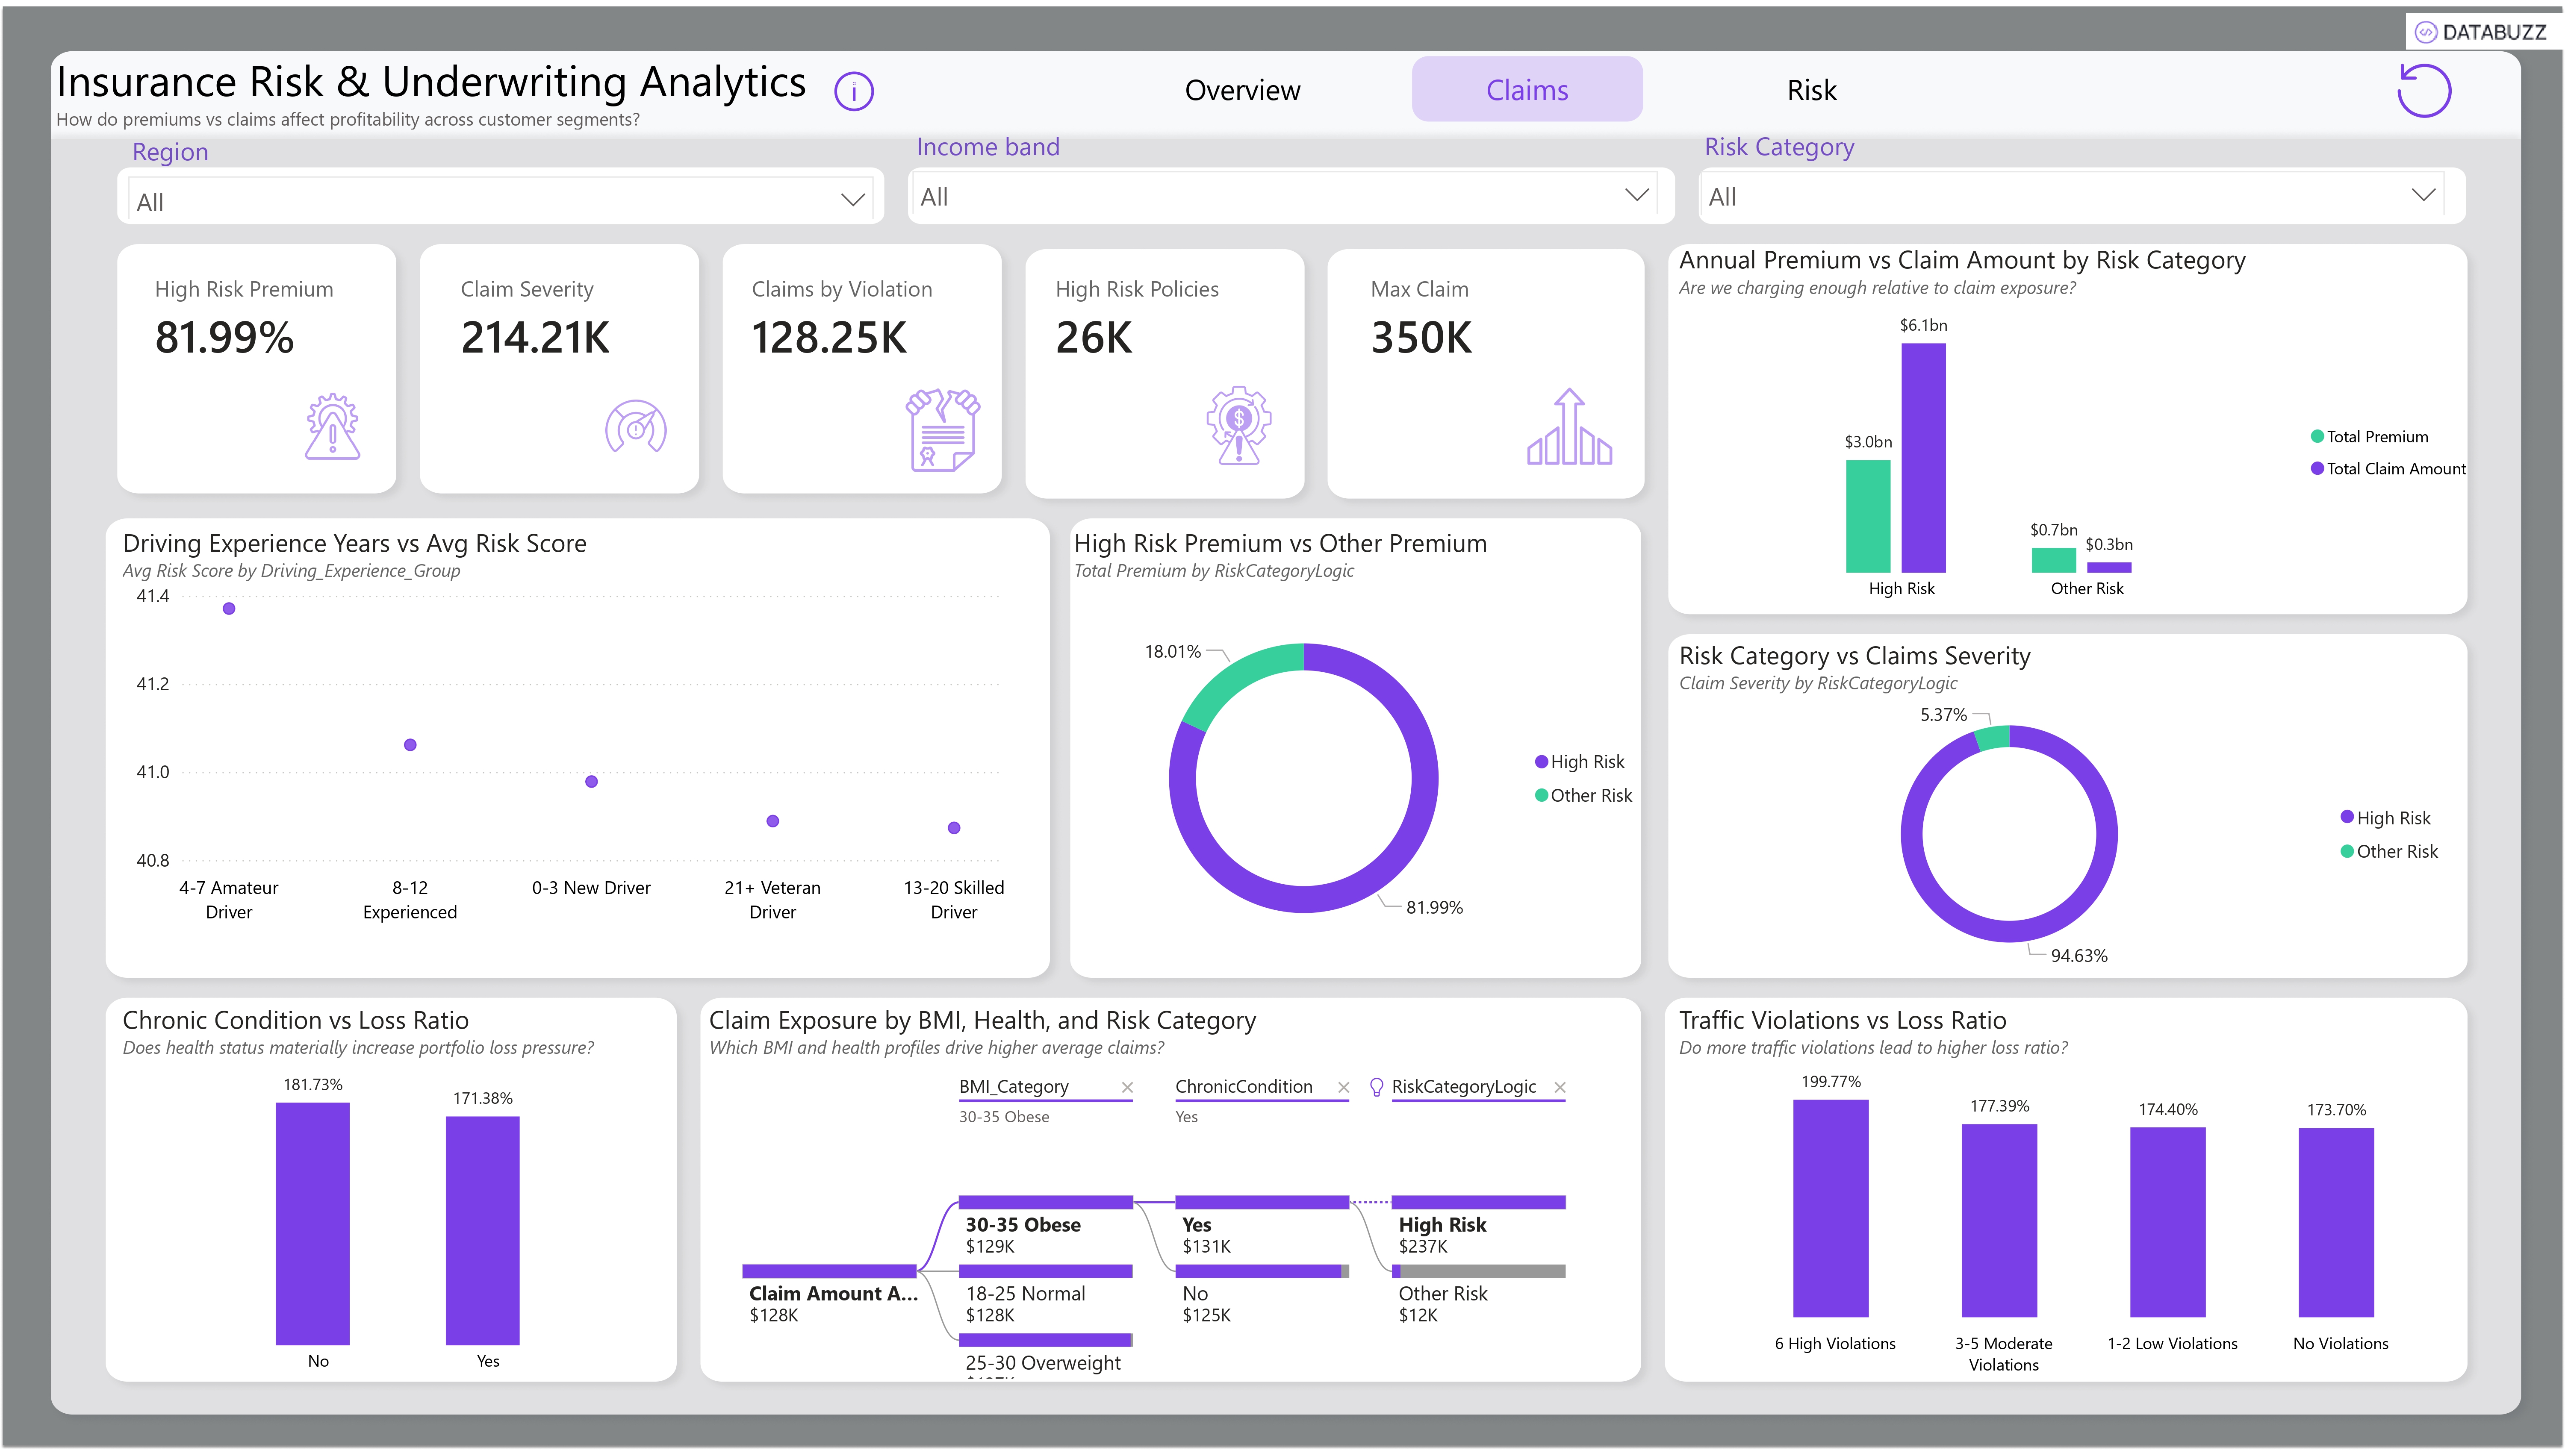Click the torn document icon on Claims by Violation card
The image size is (2565, 1456).
tap(942, 430)
